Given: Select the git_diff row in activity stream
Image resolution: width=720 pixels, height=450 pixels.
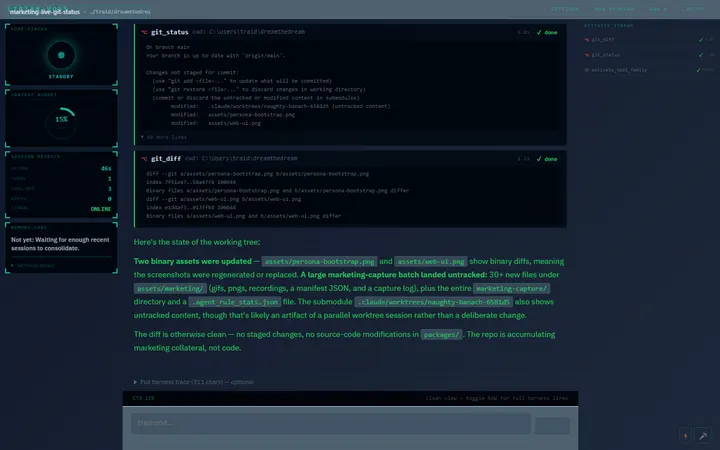Looking at the screenshot, I should (648, 40).
